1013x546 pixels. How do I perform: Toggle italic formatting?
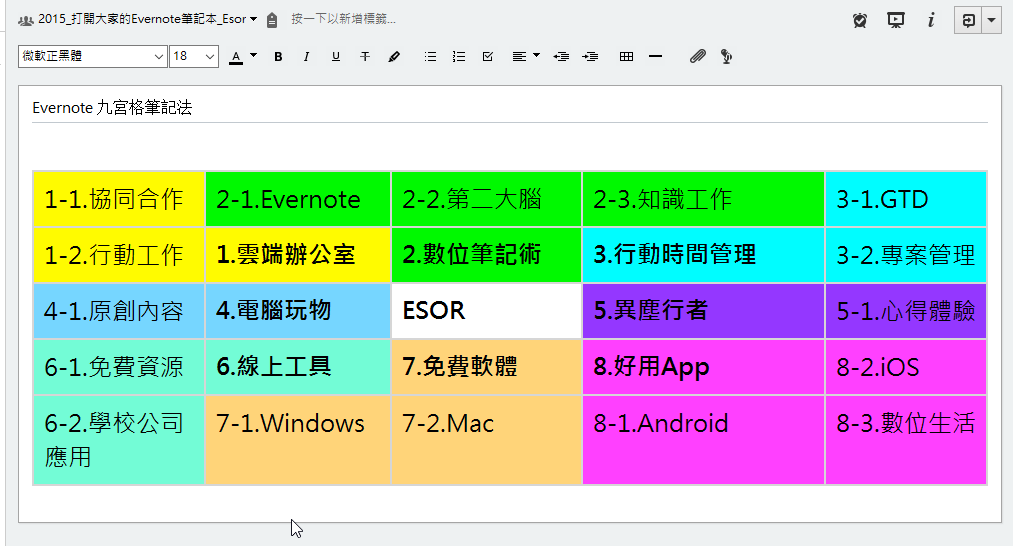(306, 57)
